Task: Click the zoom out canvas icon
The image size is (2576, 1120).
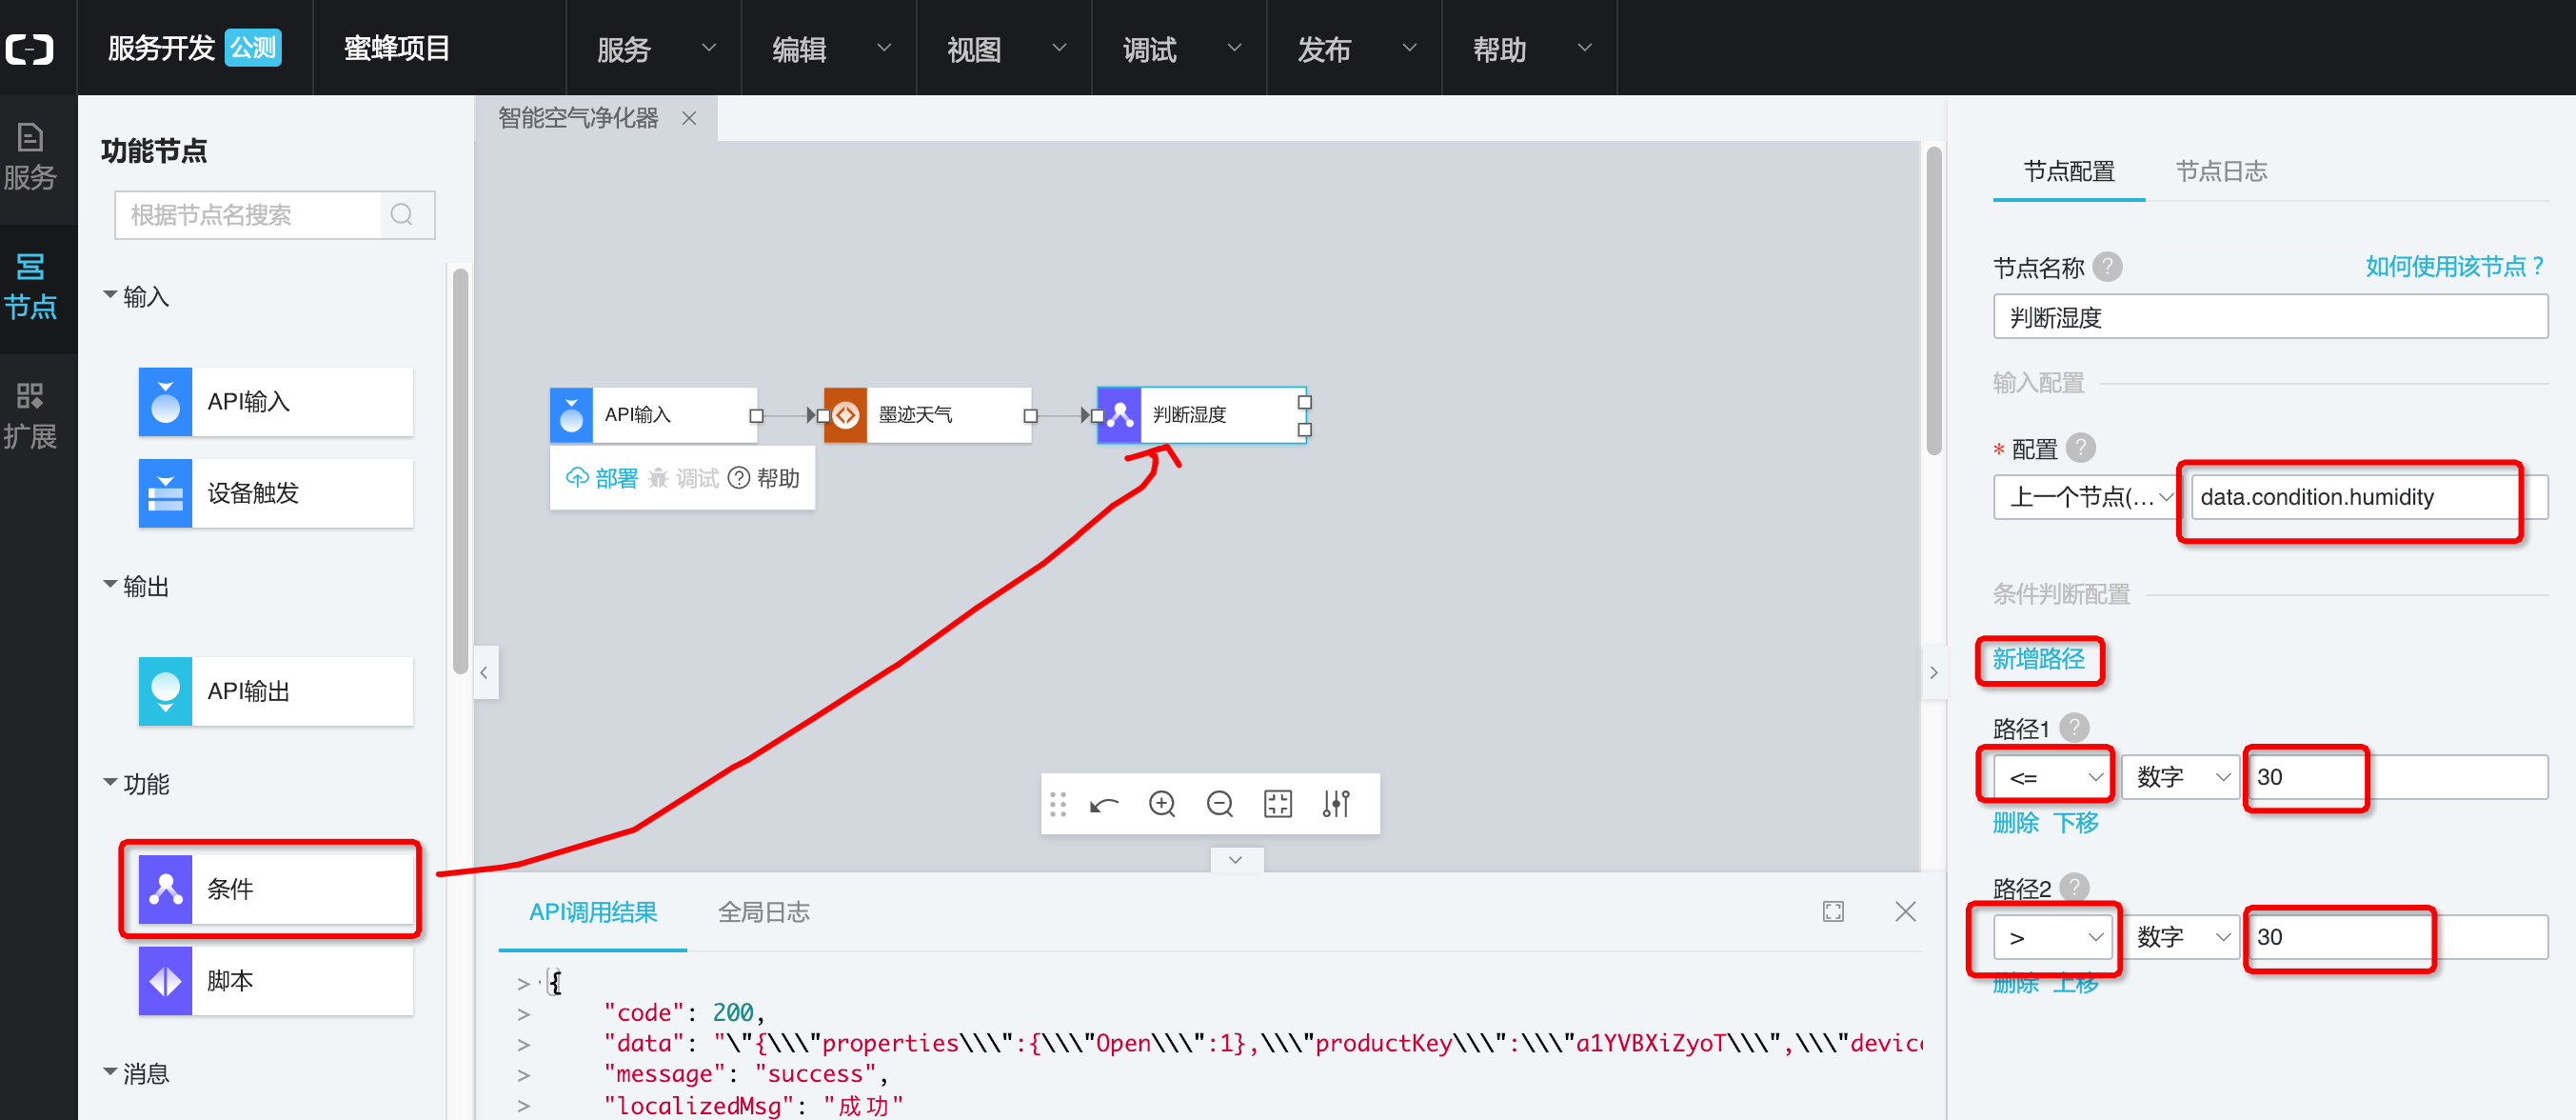Action: [x=1219, y=804]
